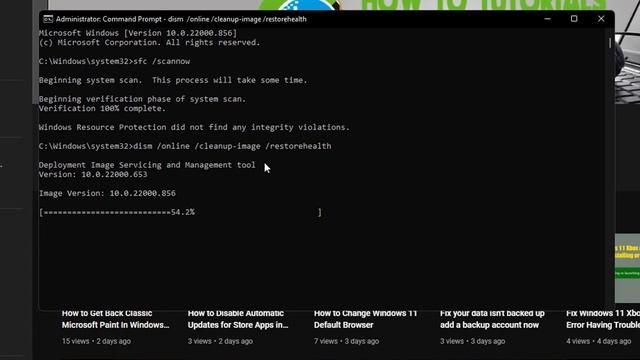
Task: Click 'Deployment Image Servicing and Management tool' line
Action: click(x=147, y=165)
